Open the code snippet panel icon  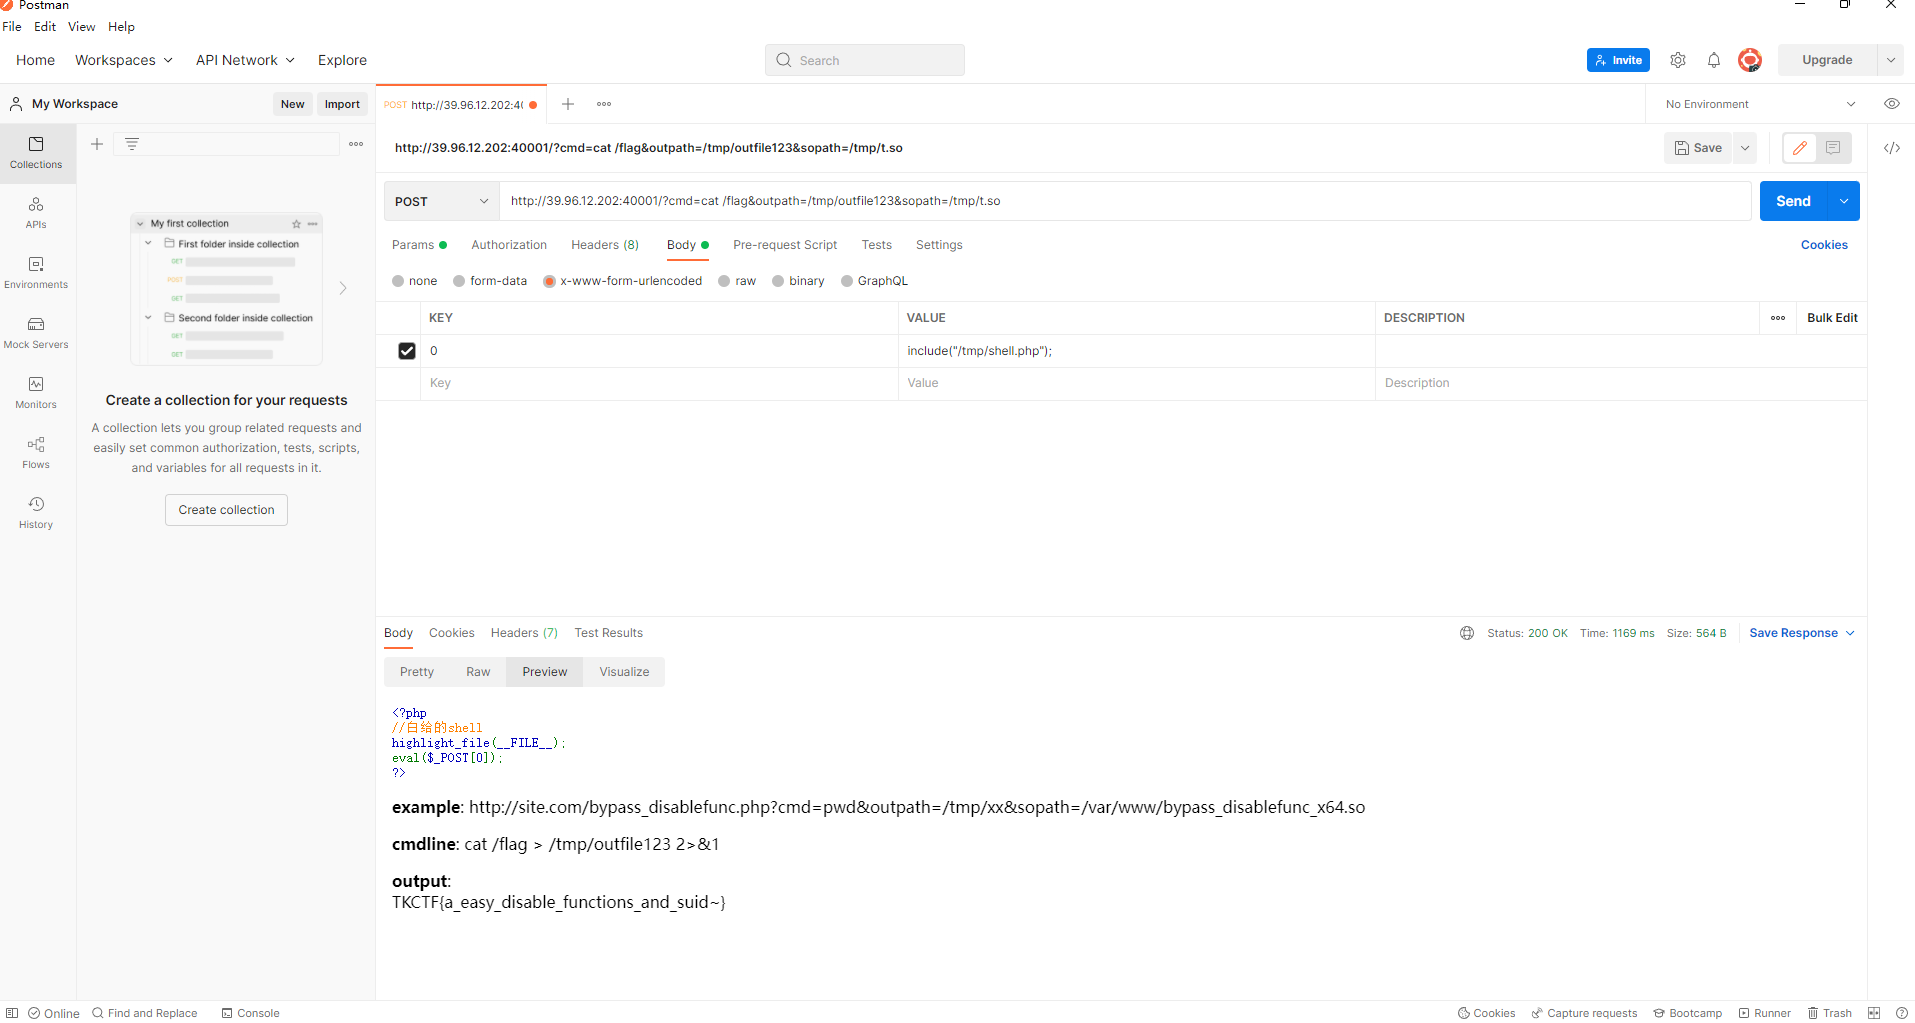point(1892,148)
